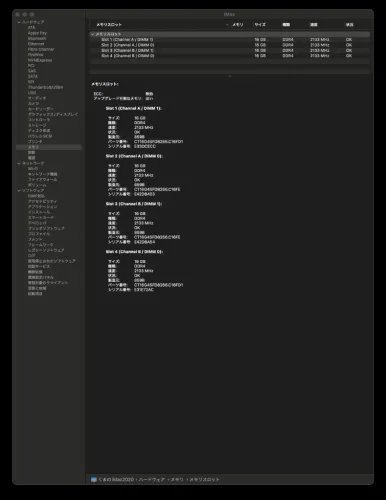Viewport: 386px width, 500px height.
Task: Select SPI in the sidebar
Action: pos(31,82)
